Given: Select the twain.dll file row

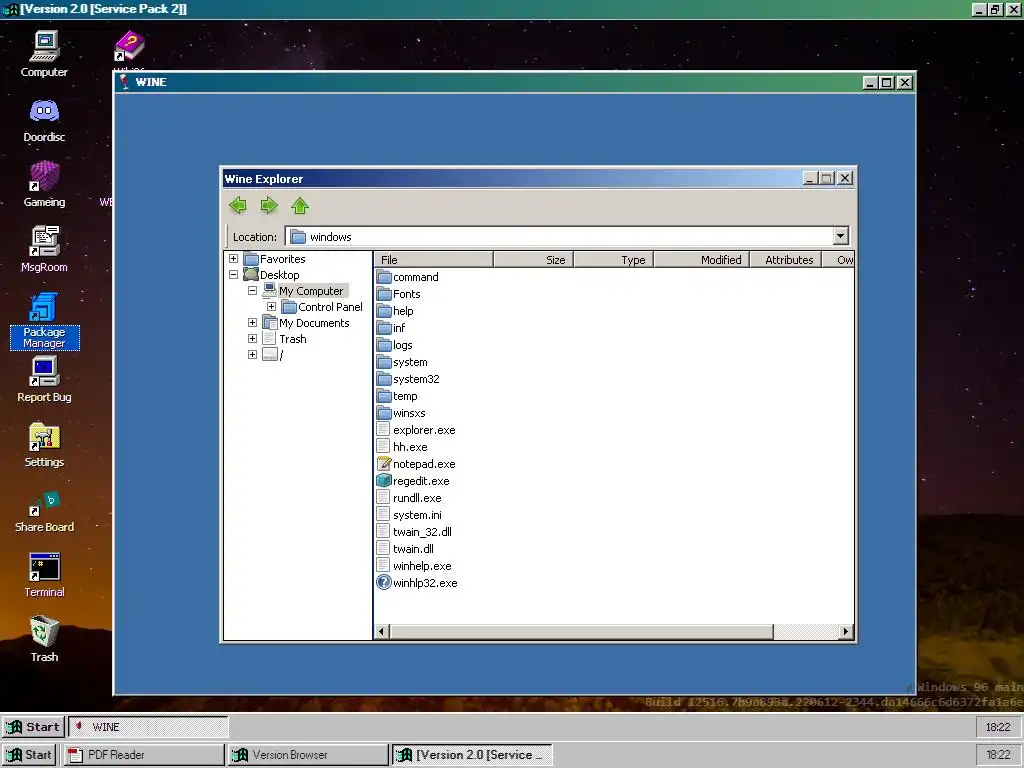Looking at the screenshot, I should pos(406,549).
